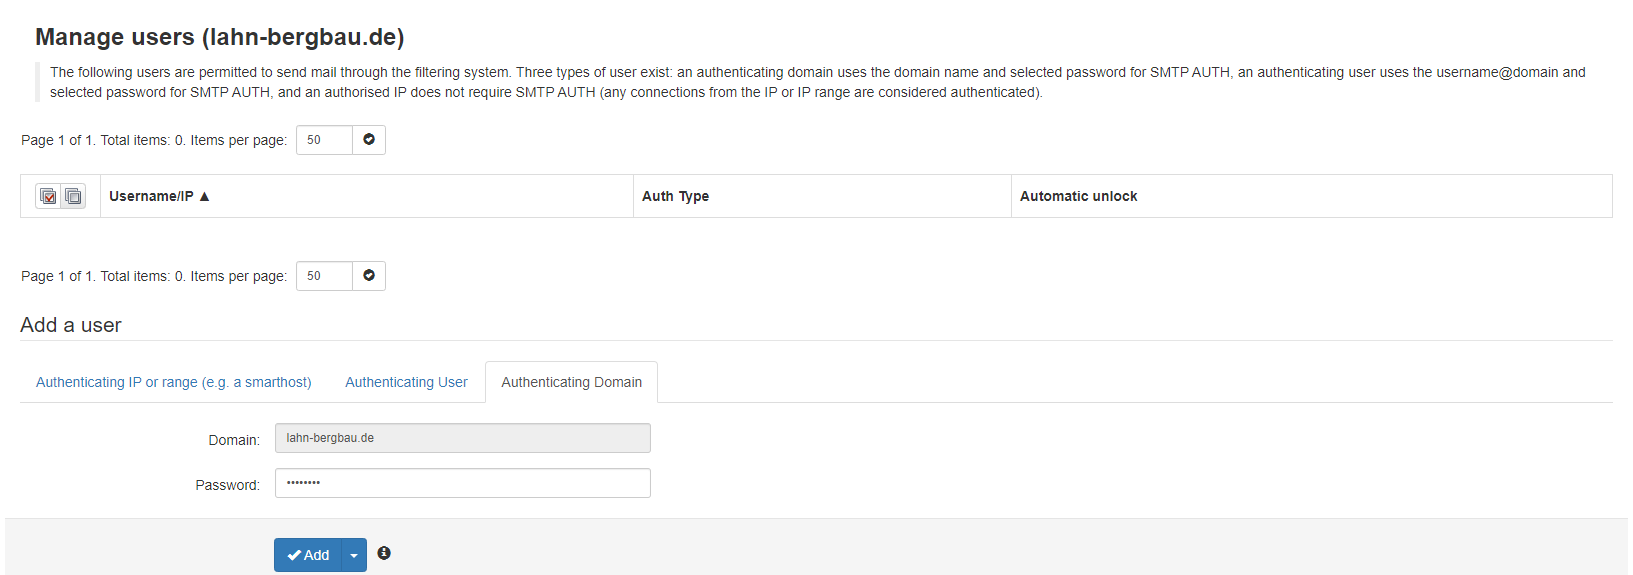
Task: Click the Automatic unlock column header
Action: pos(1078,196)
